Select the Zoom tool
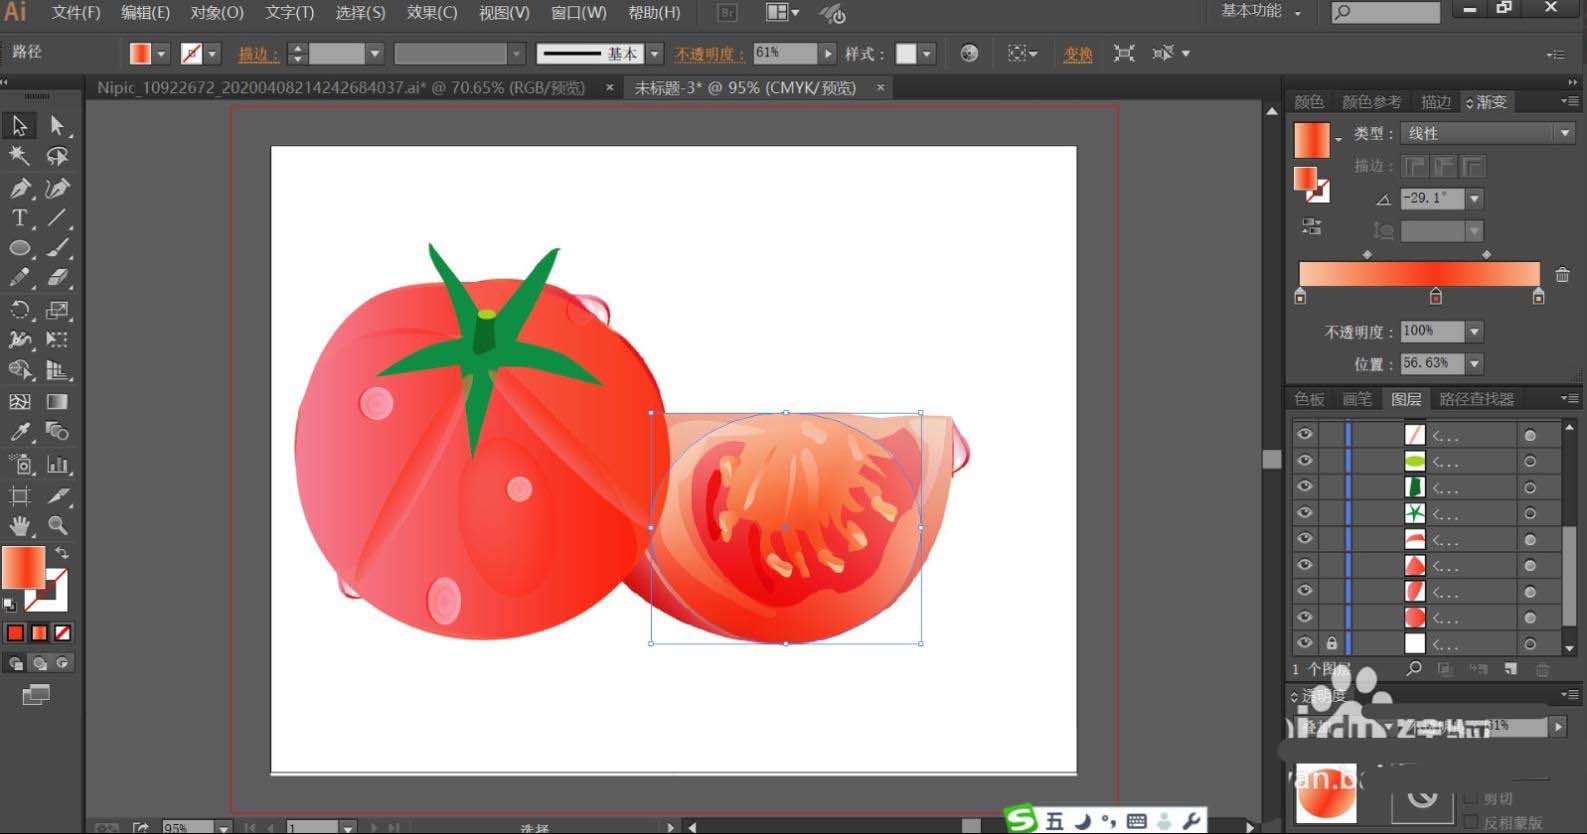Image resolution: width=1587 pixels, height=834 pixels. tap(57, 525)
